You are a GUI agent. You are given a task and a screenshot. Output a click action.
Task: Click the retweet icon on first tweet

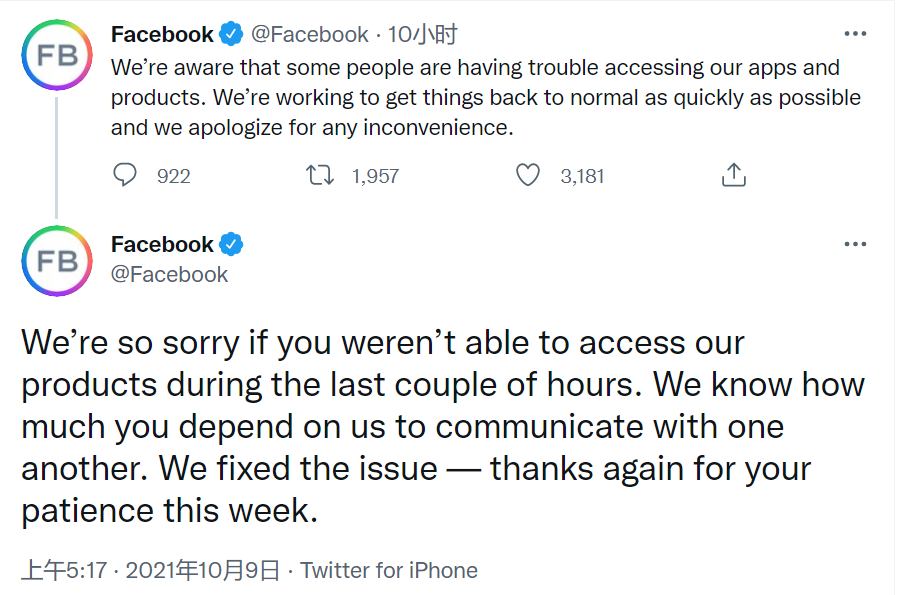click(319, 175)
